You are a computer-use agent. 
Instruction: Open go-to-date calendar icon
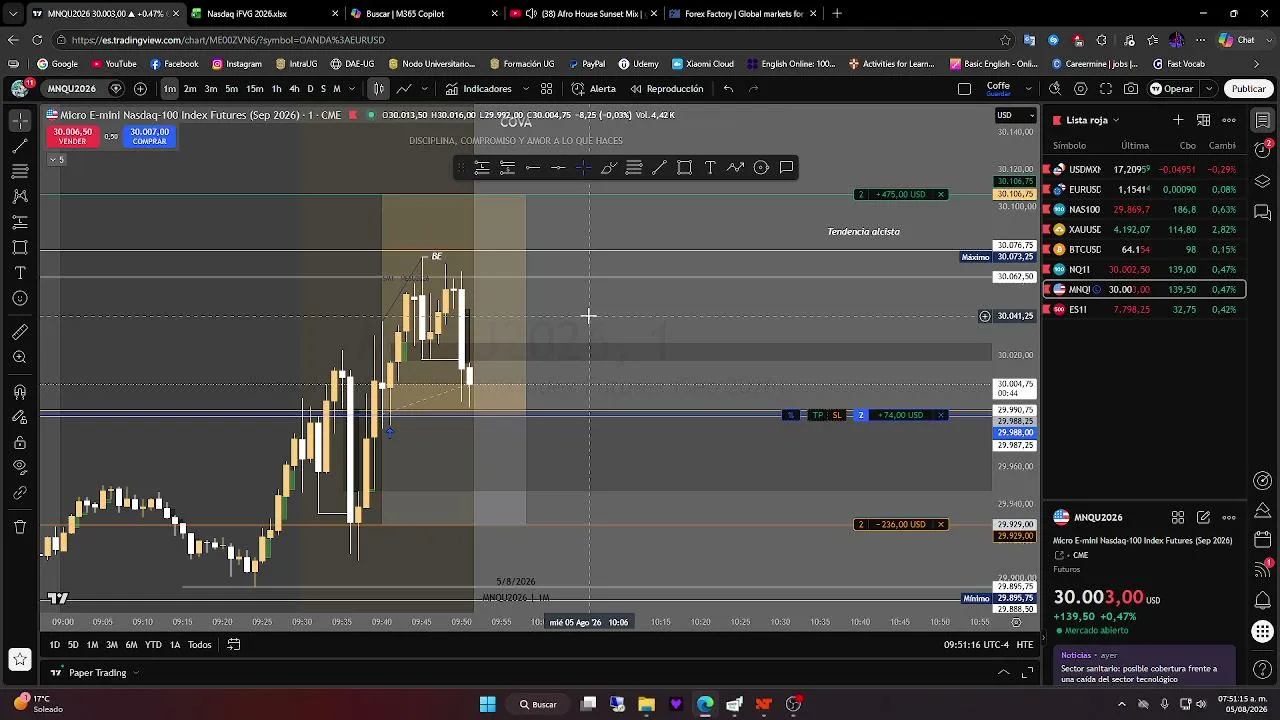(234, 645)
